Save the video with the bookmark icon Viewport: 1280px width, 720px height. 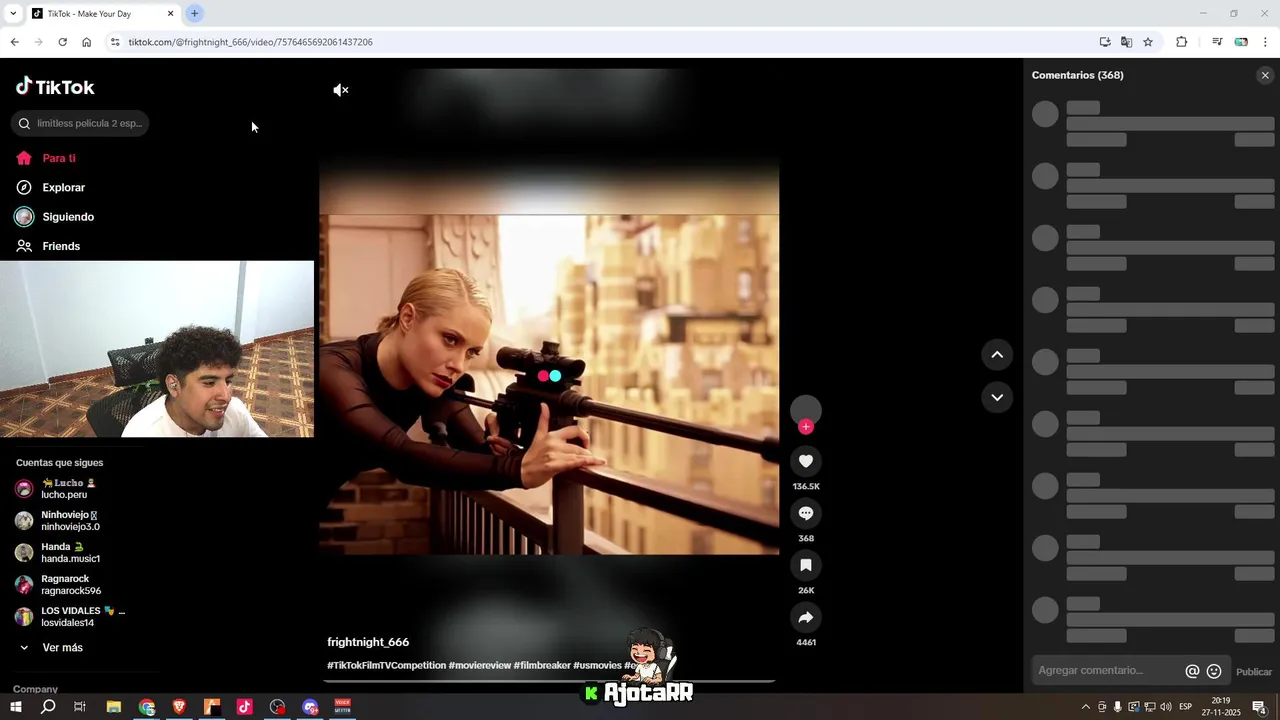click(806, 565)
